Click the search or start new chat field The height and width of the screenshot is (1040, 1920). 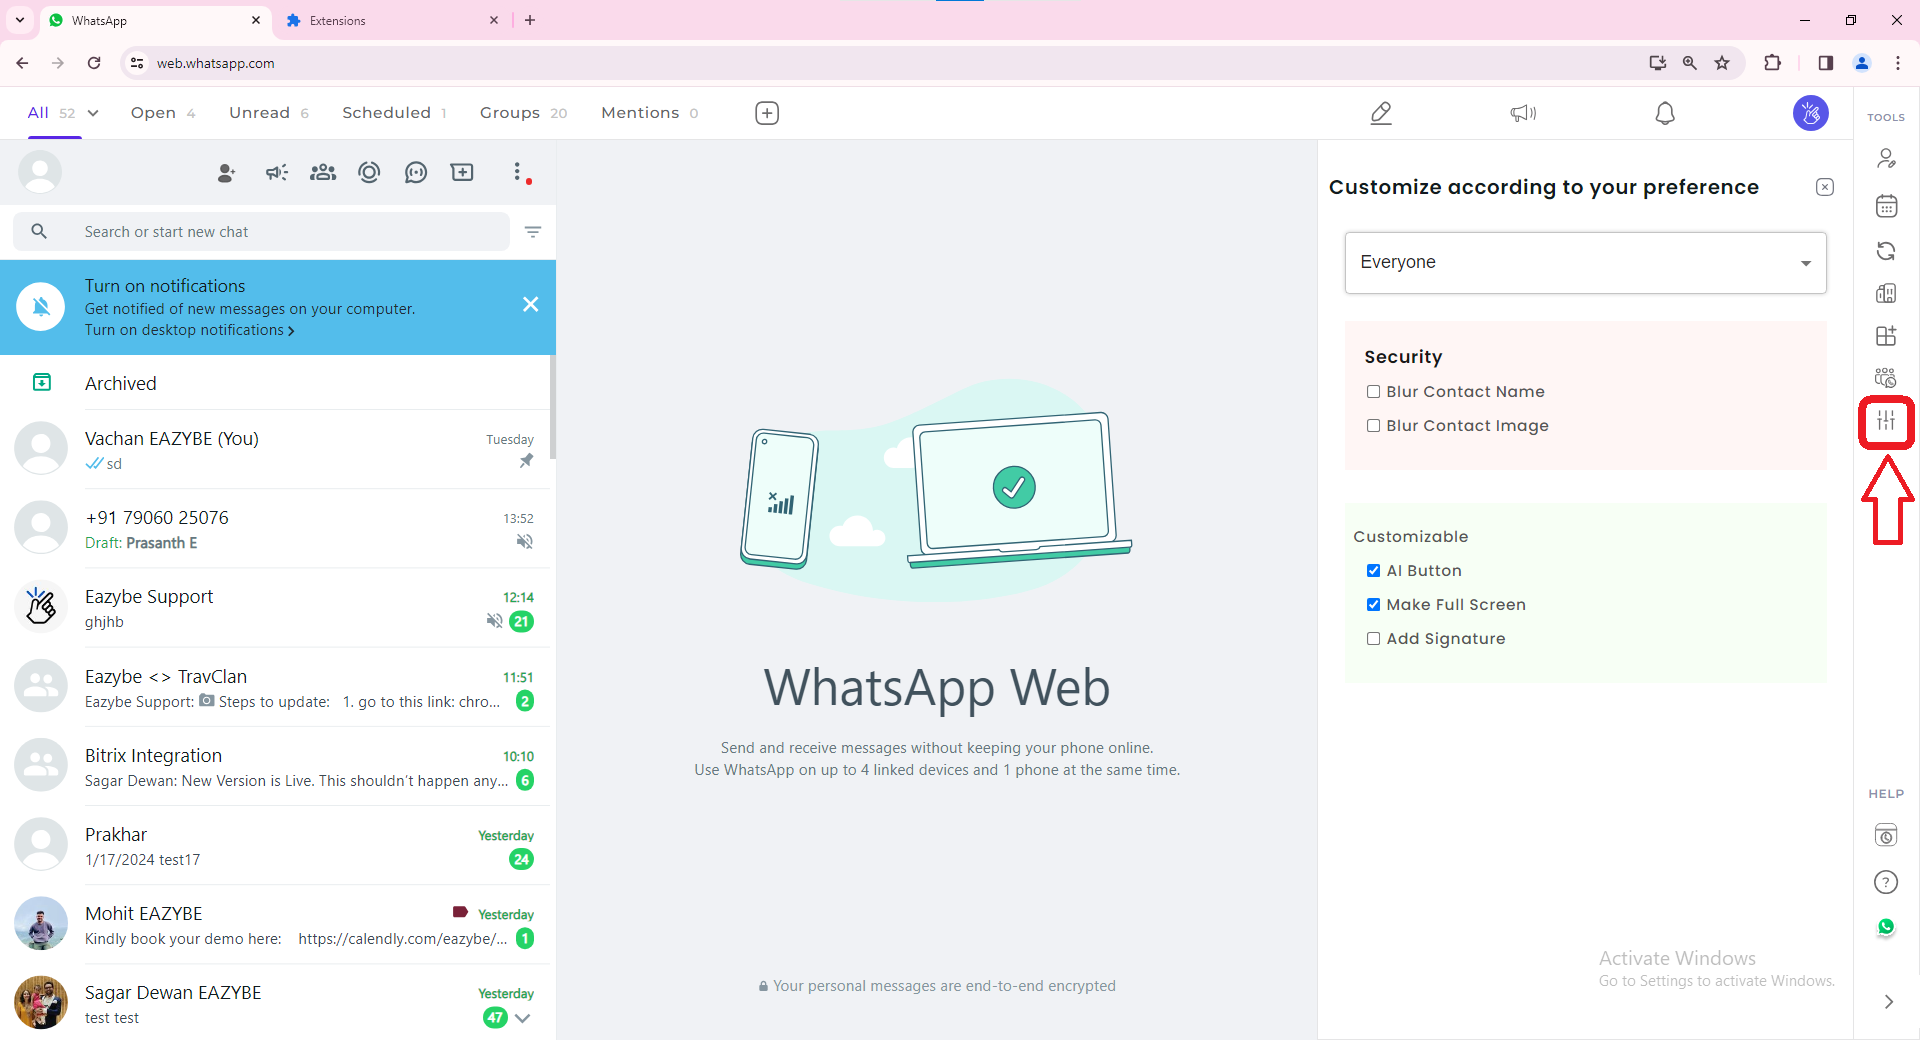262,232
